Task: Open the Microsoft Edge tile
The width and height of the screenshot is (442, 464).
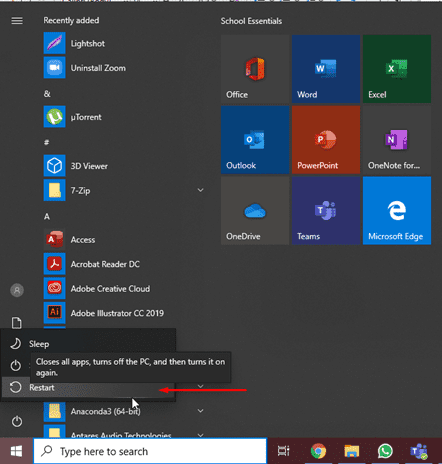Action: (x=397, y=211)
